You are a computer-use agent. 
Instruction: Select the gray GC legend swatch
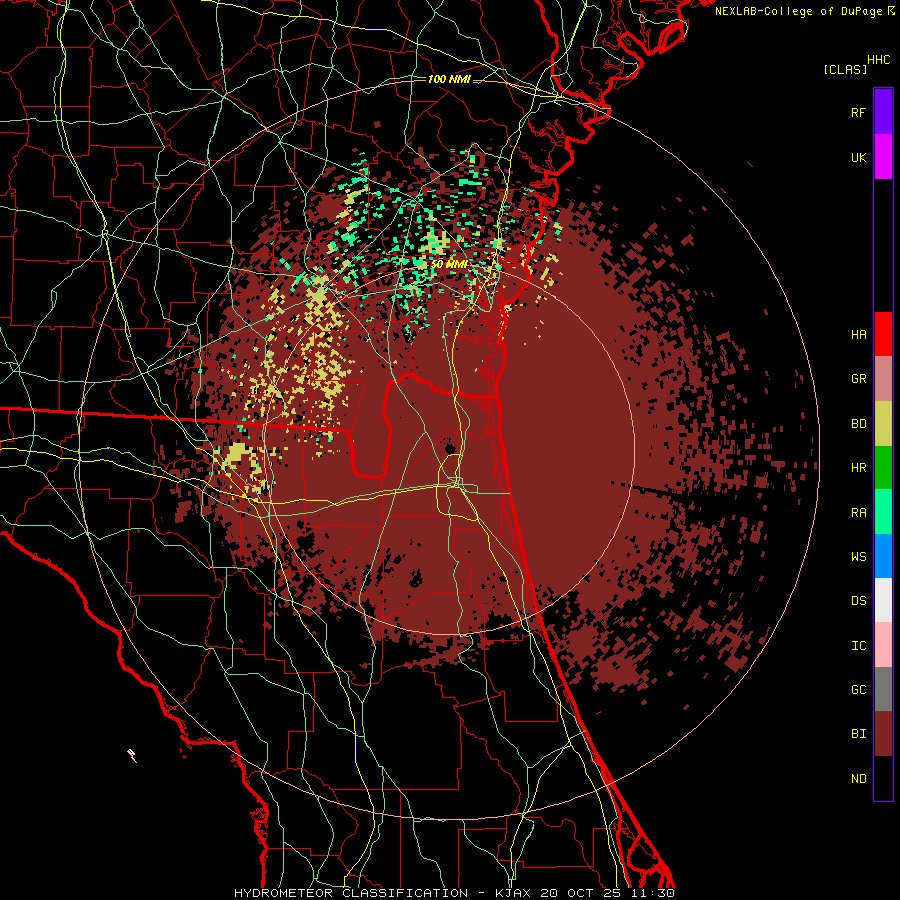pyautogui.click(x=883, y=689)
